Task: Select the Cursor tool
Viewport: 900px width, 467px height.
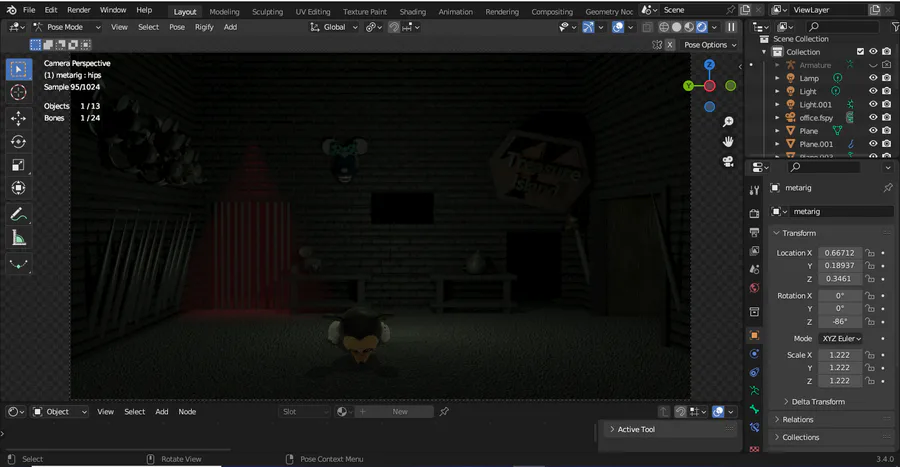Action: pyautogui.click(x=18, y=92)
